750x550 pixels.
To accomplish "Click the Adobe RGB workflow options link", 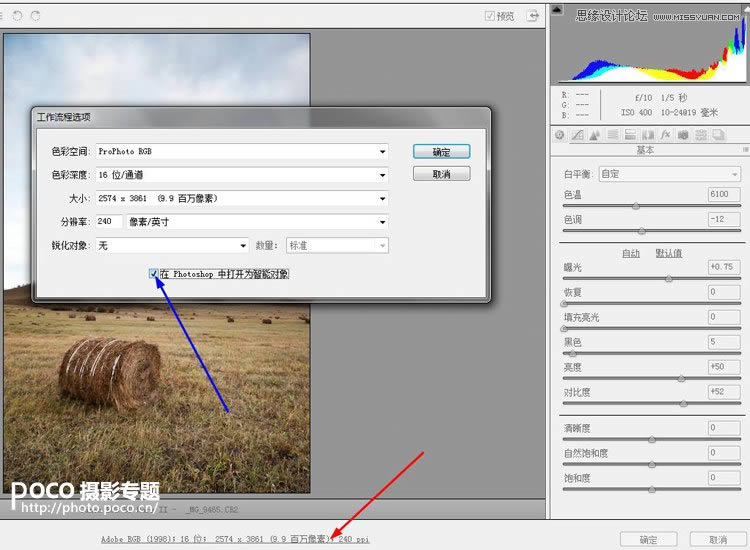I will click(x=234, y=539).
